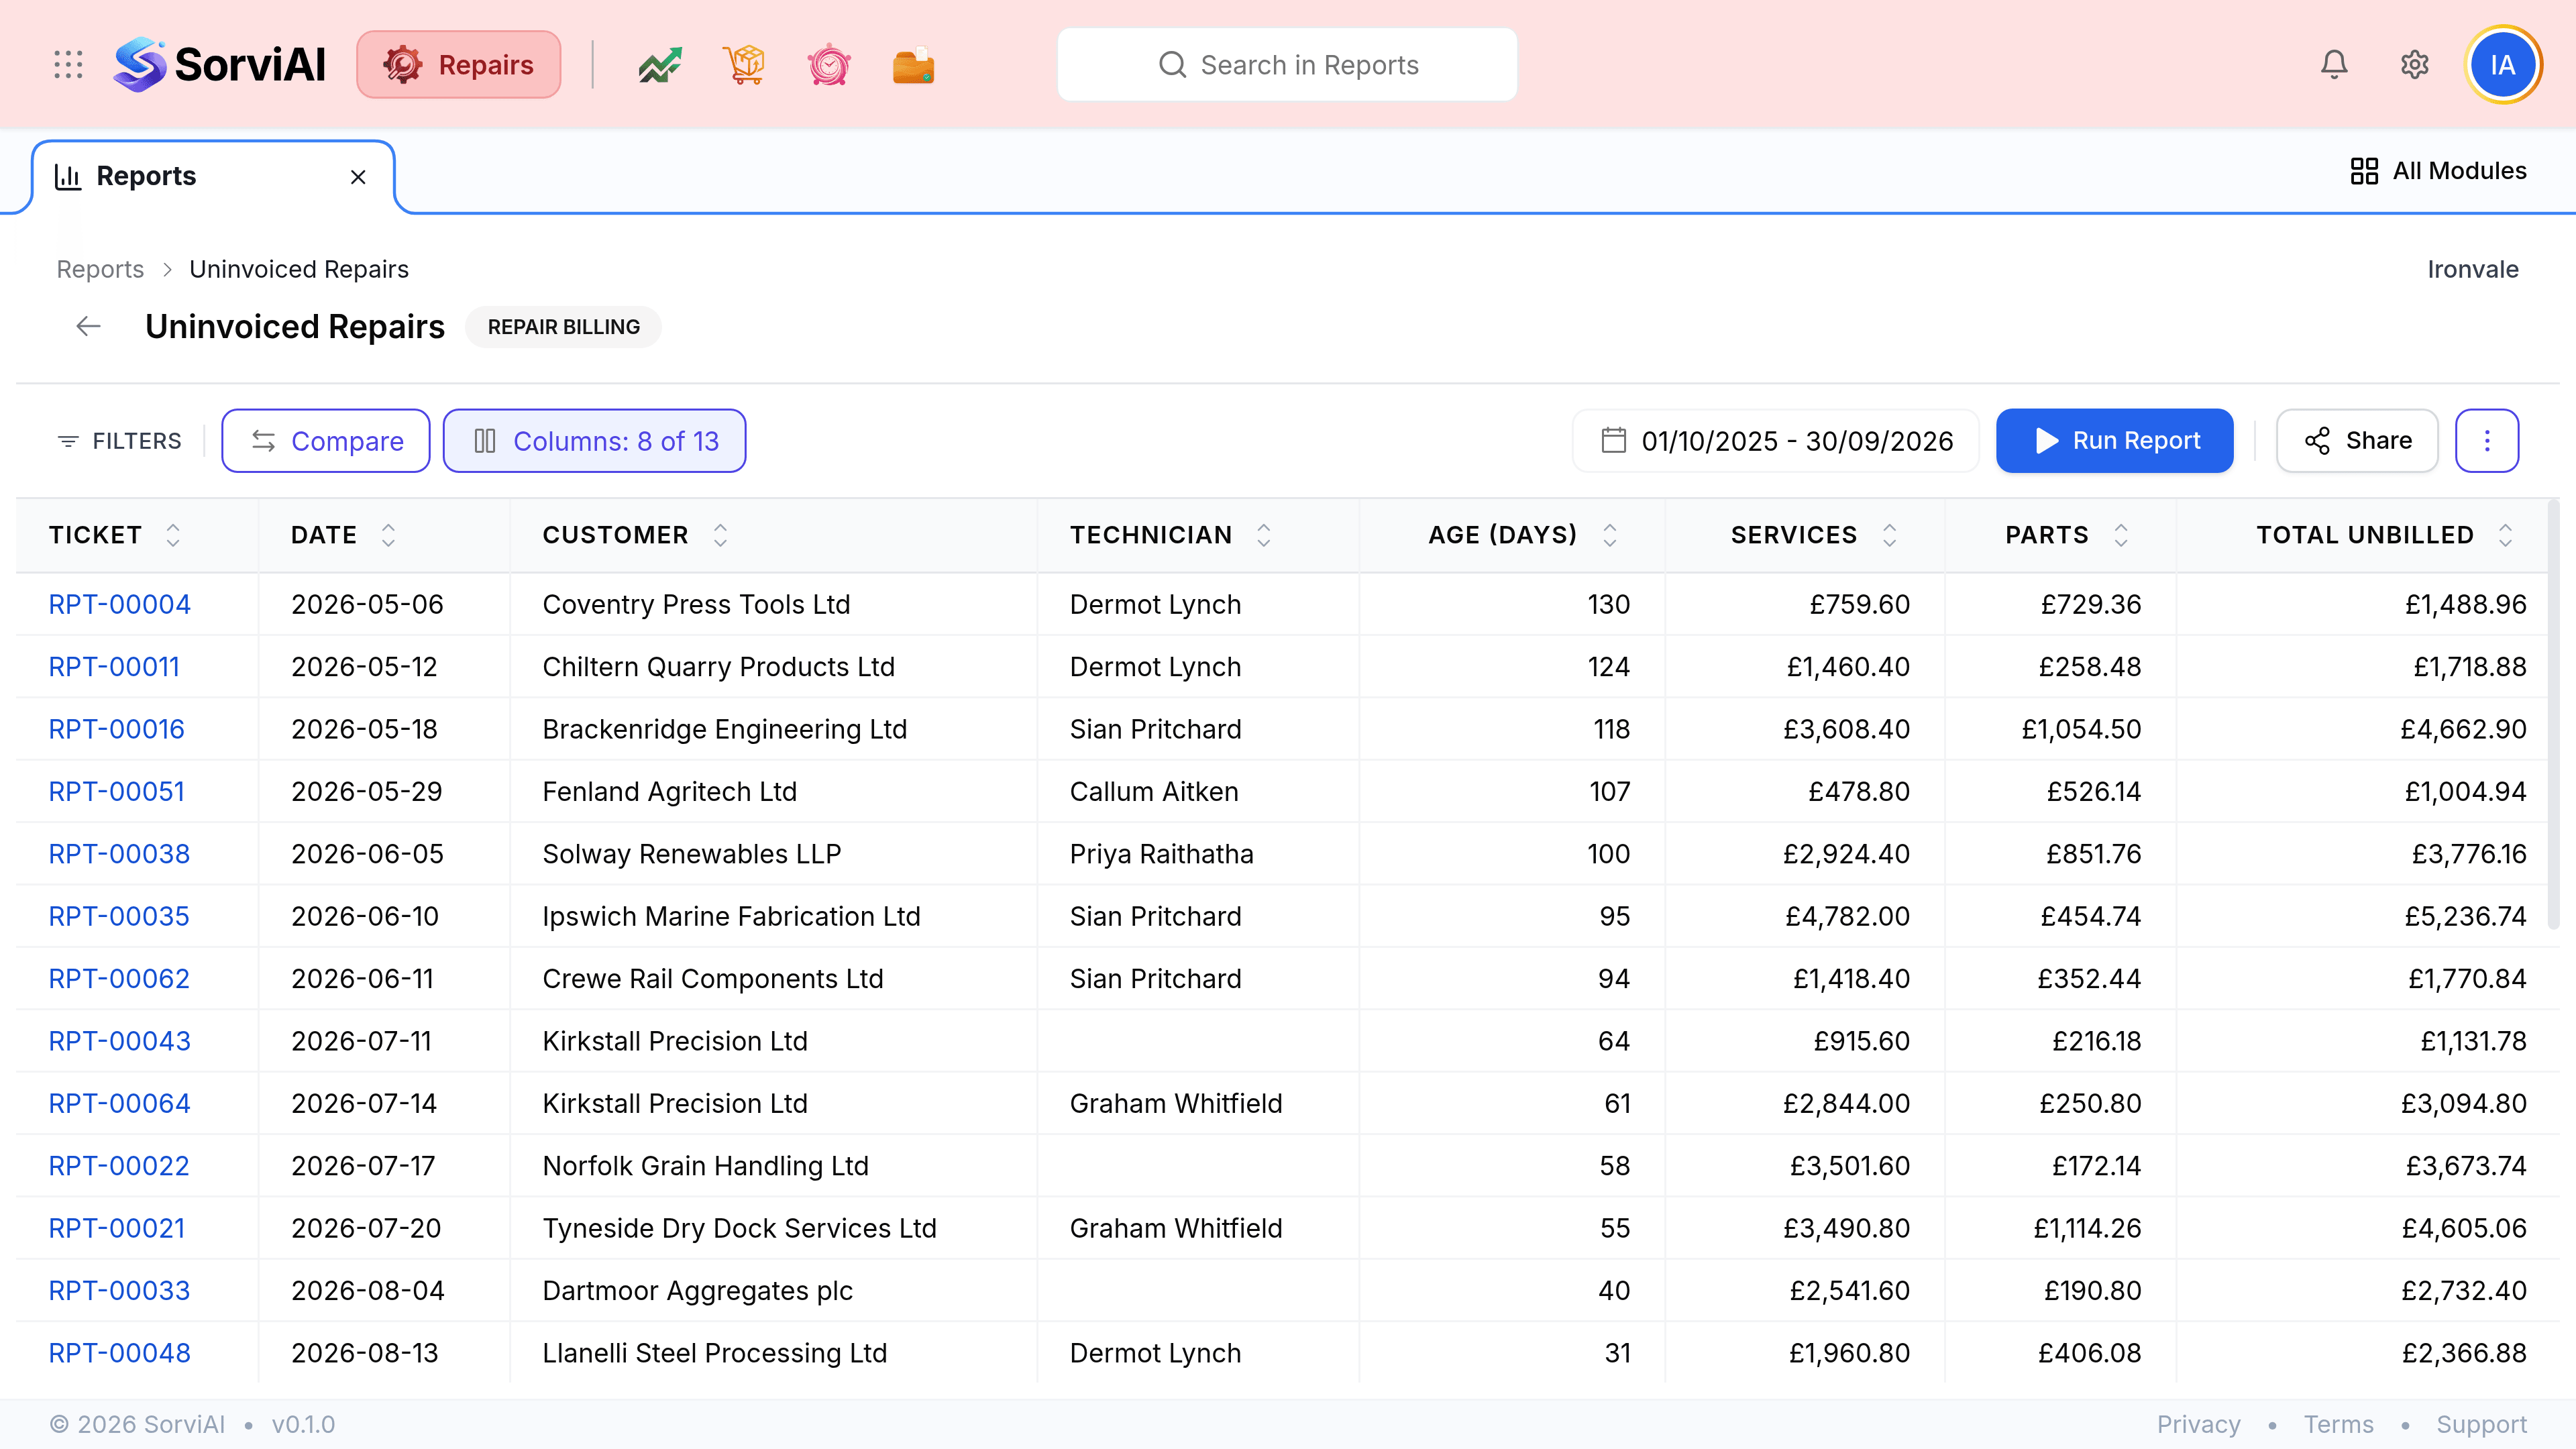Screen dimensions: 2576x1449
Task: Open ticket RPT-00048
Action: [x=119, y=1353]
